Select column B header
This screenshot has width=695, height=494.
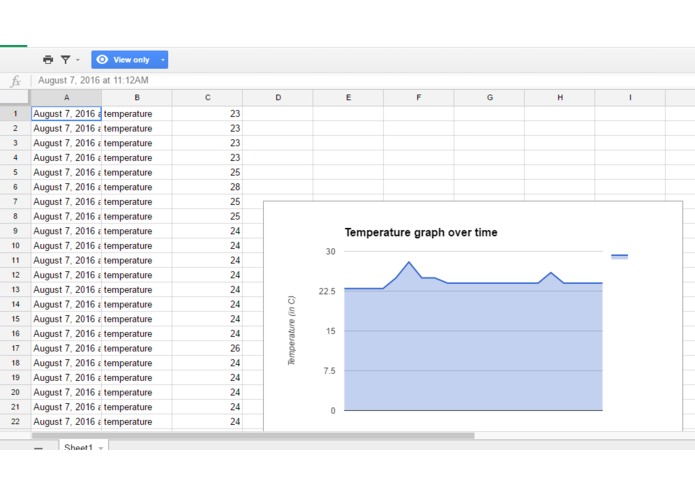point(137,97)
